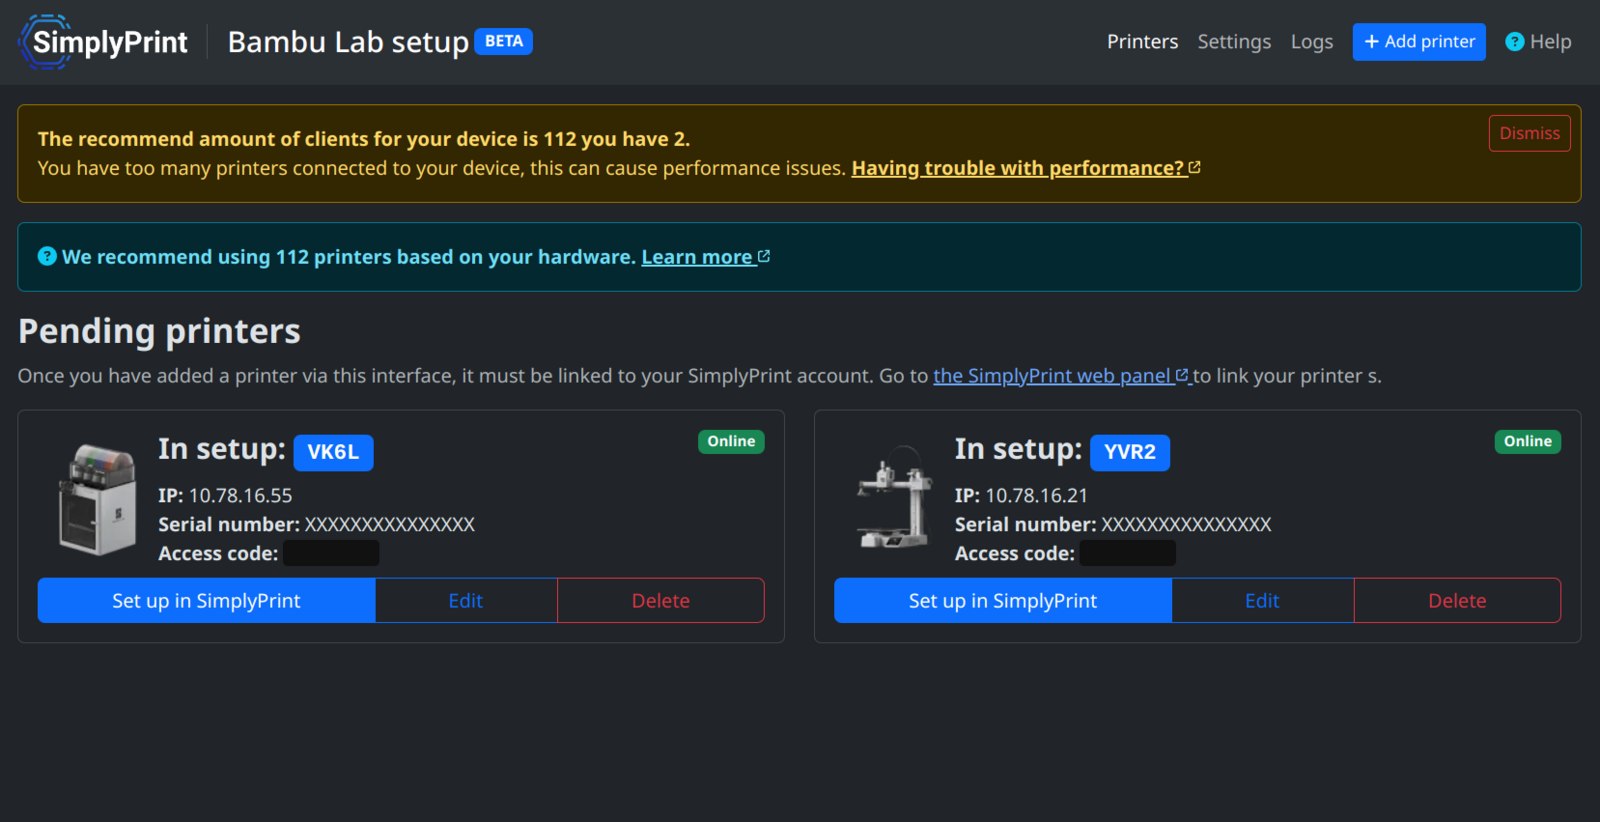The image size is (1600, 822).
Task: Click the hidden access code for VK6L
Action: point(331,553)
